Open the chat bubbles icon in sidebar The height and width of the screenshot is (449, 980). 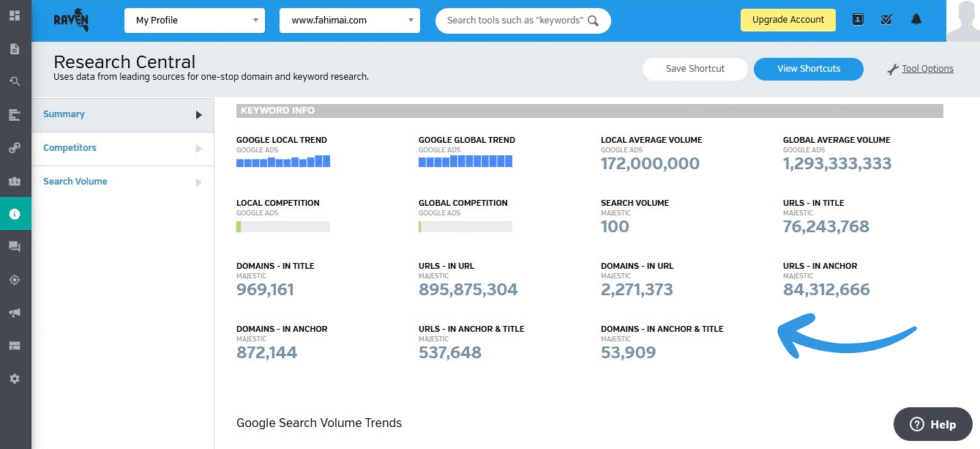pos(14,247)
